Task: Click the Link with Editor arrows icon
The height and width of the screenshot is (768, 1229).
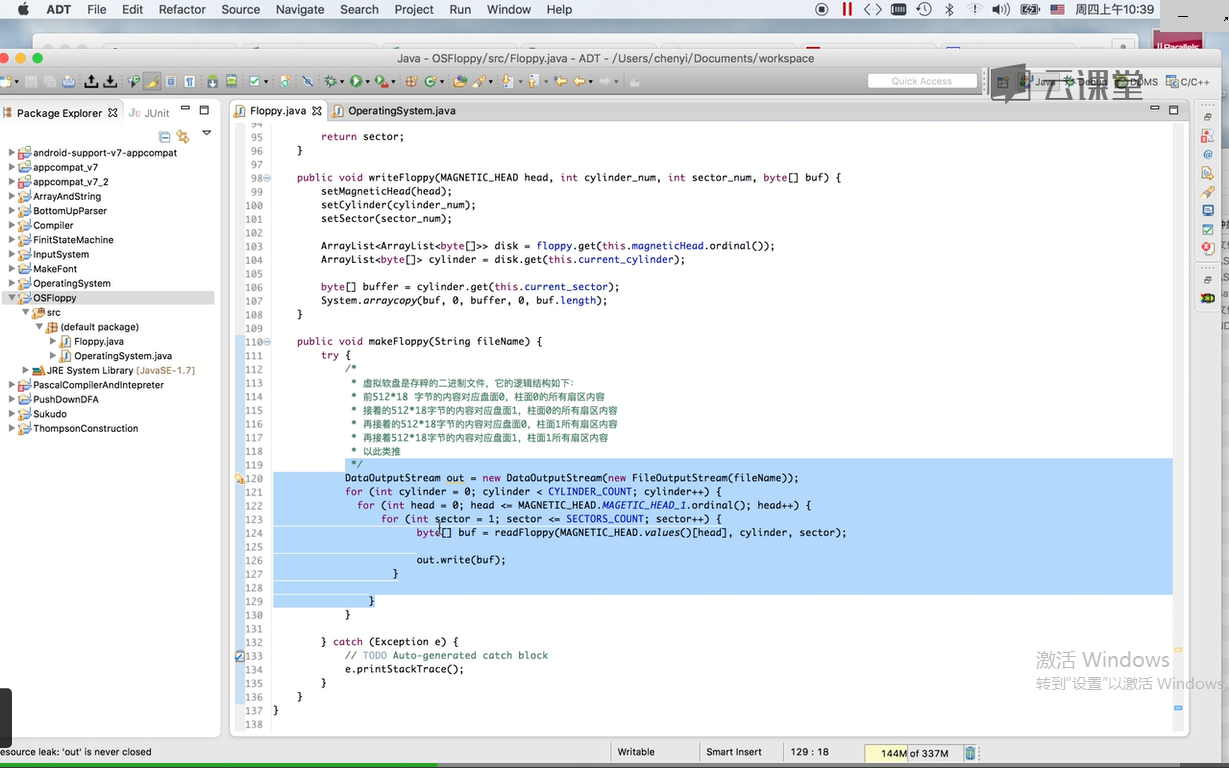Action: click(183, 136)
